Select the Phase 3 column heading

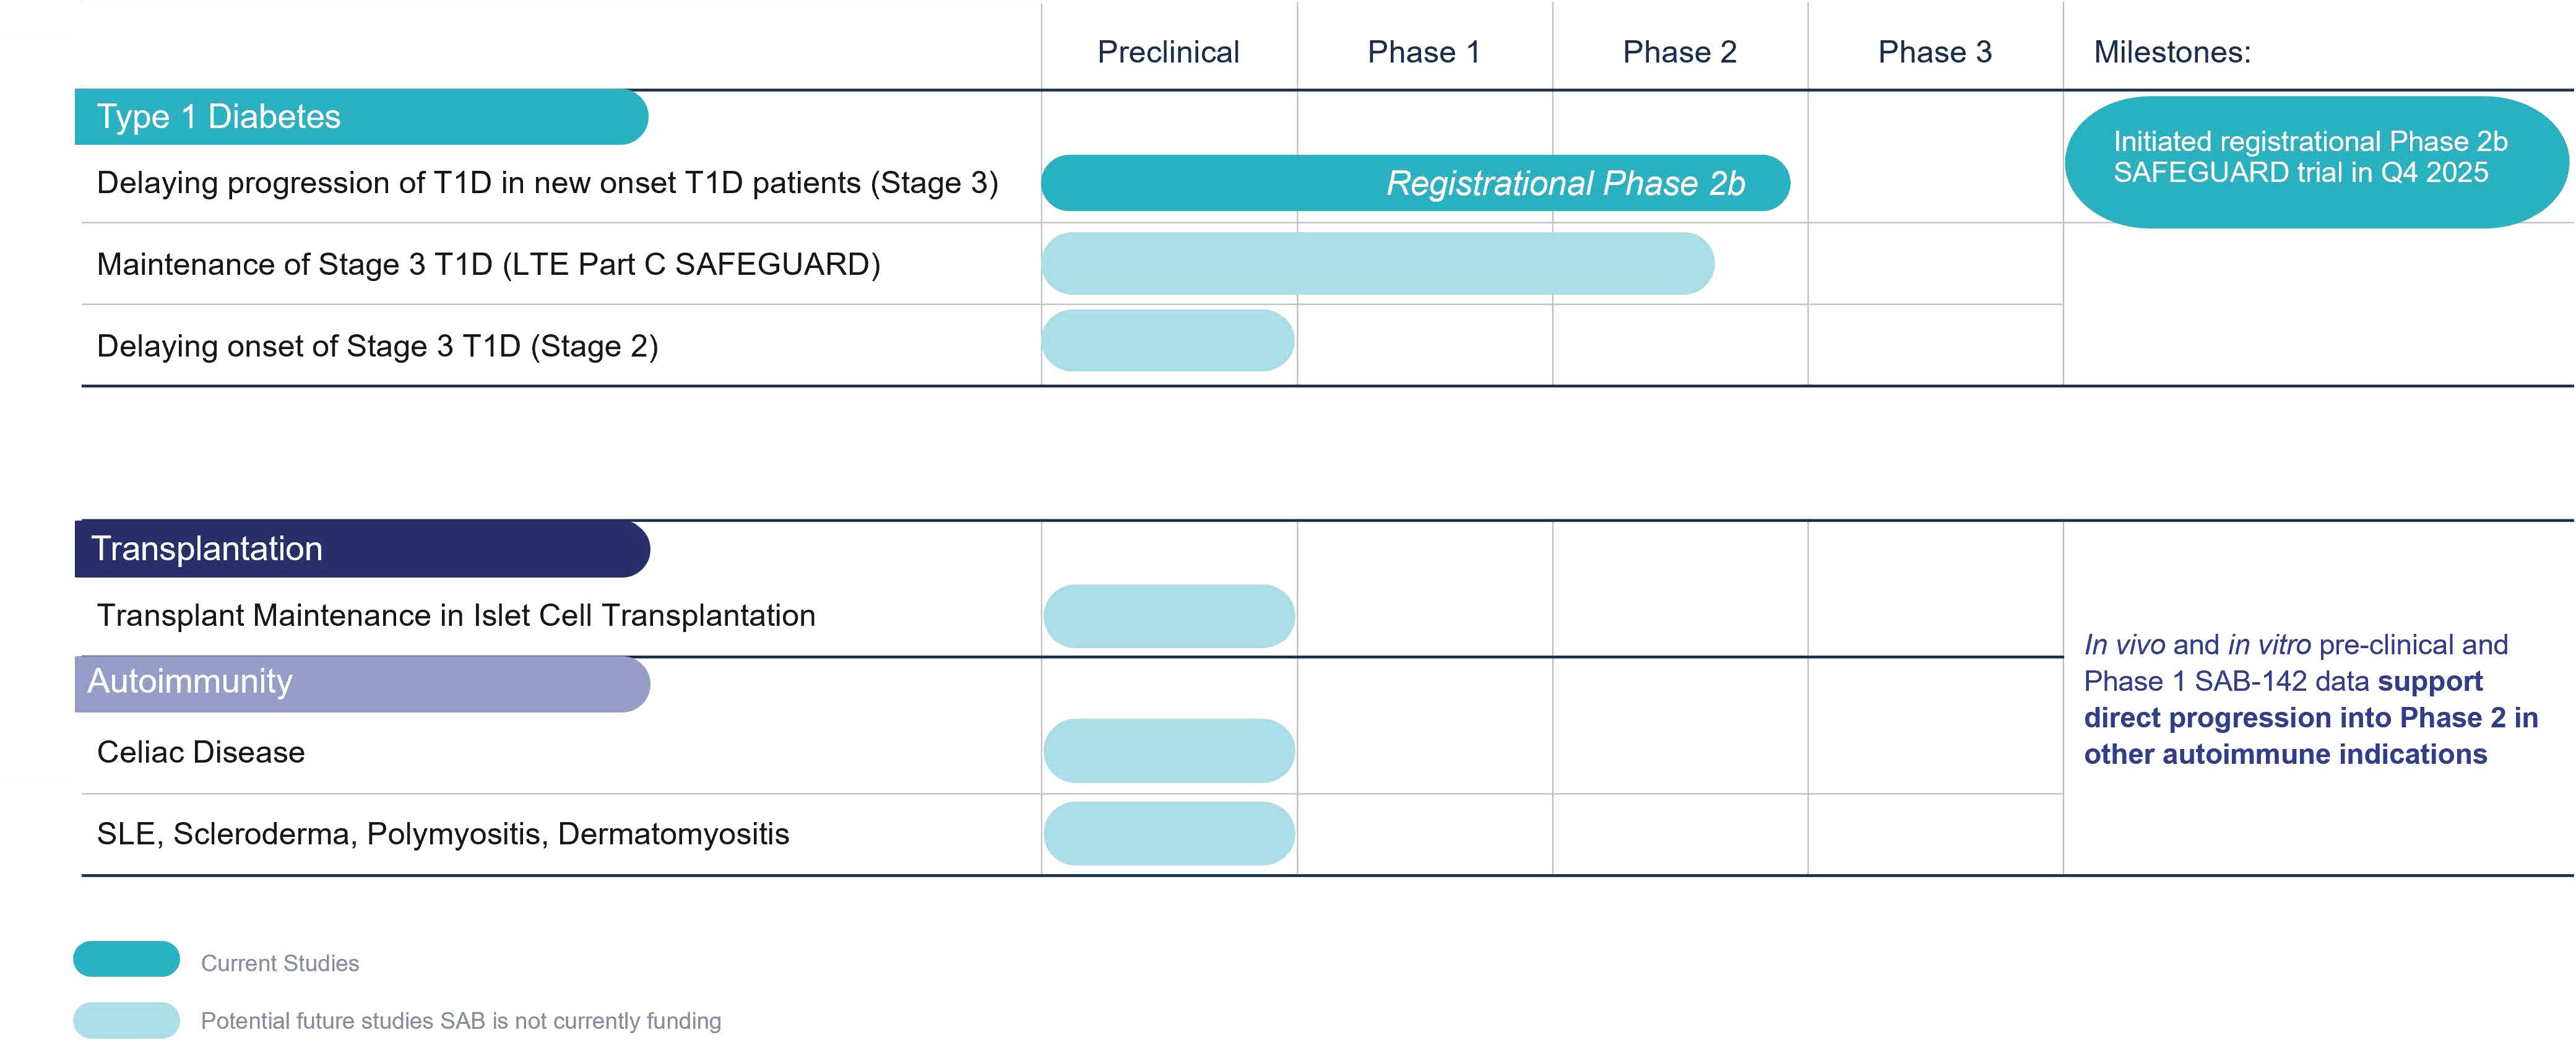tap(1934, 52)
